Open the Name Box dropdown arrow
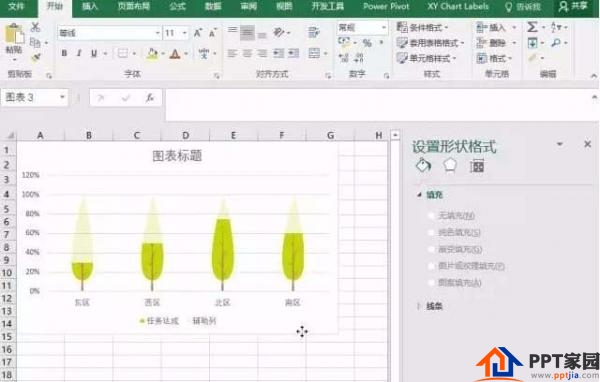The image size is (600, 382). (62, 97)
